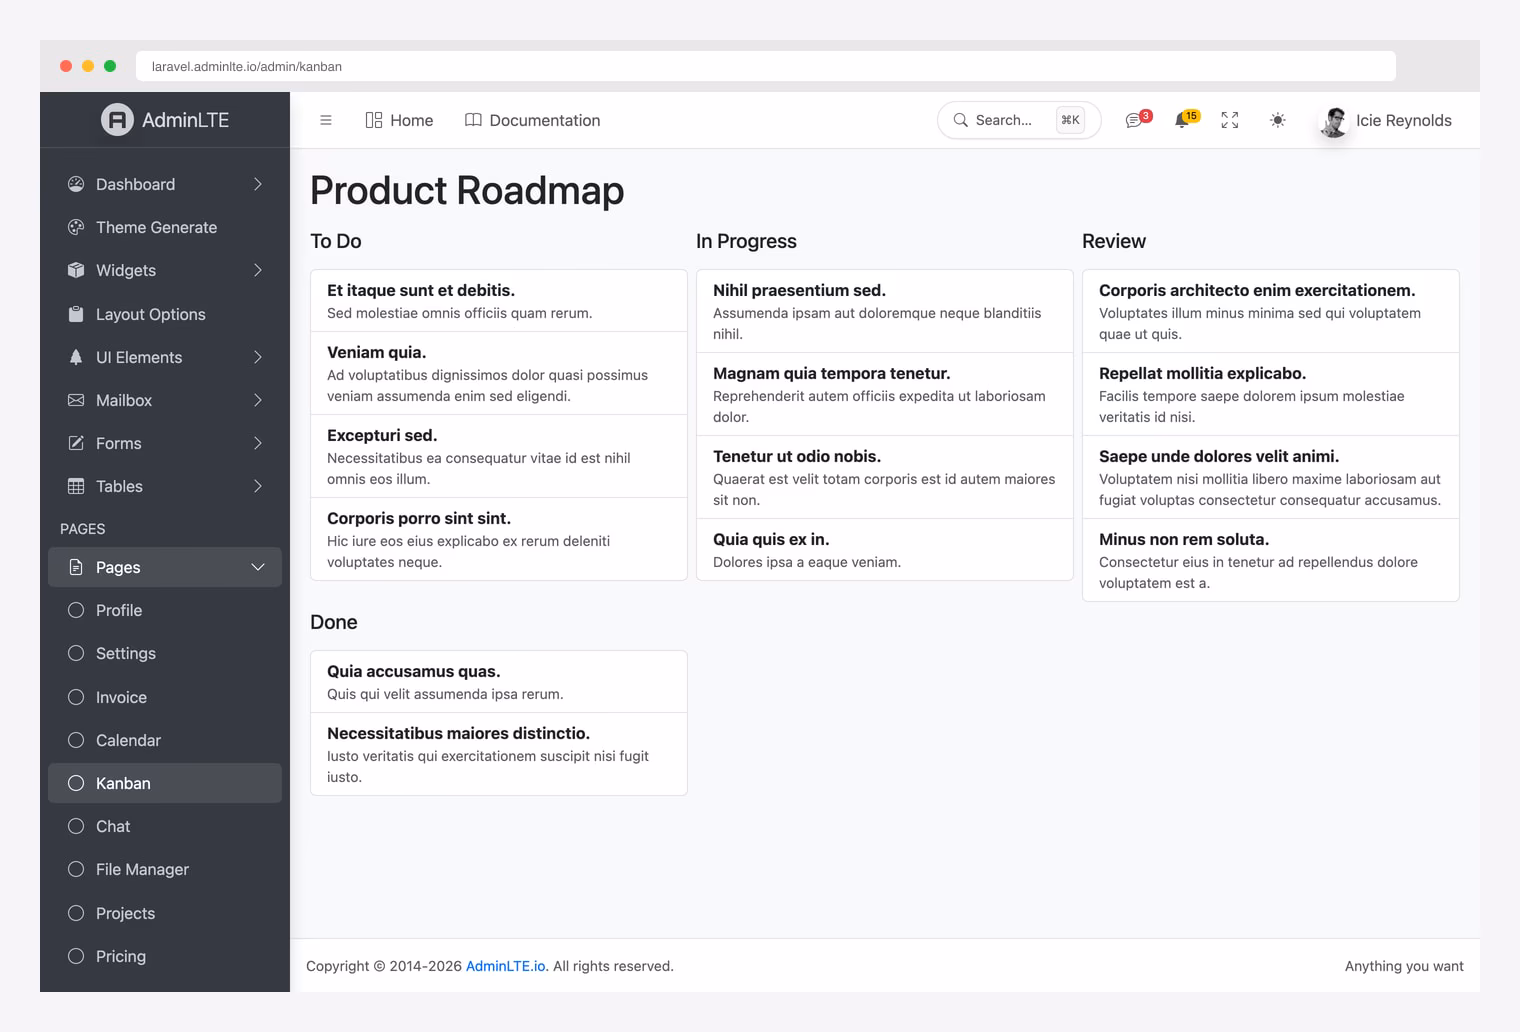Select the Calendar sidebar item
The image size is (1520, 1032).
click(x=165, y=740)
